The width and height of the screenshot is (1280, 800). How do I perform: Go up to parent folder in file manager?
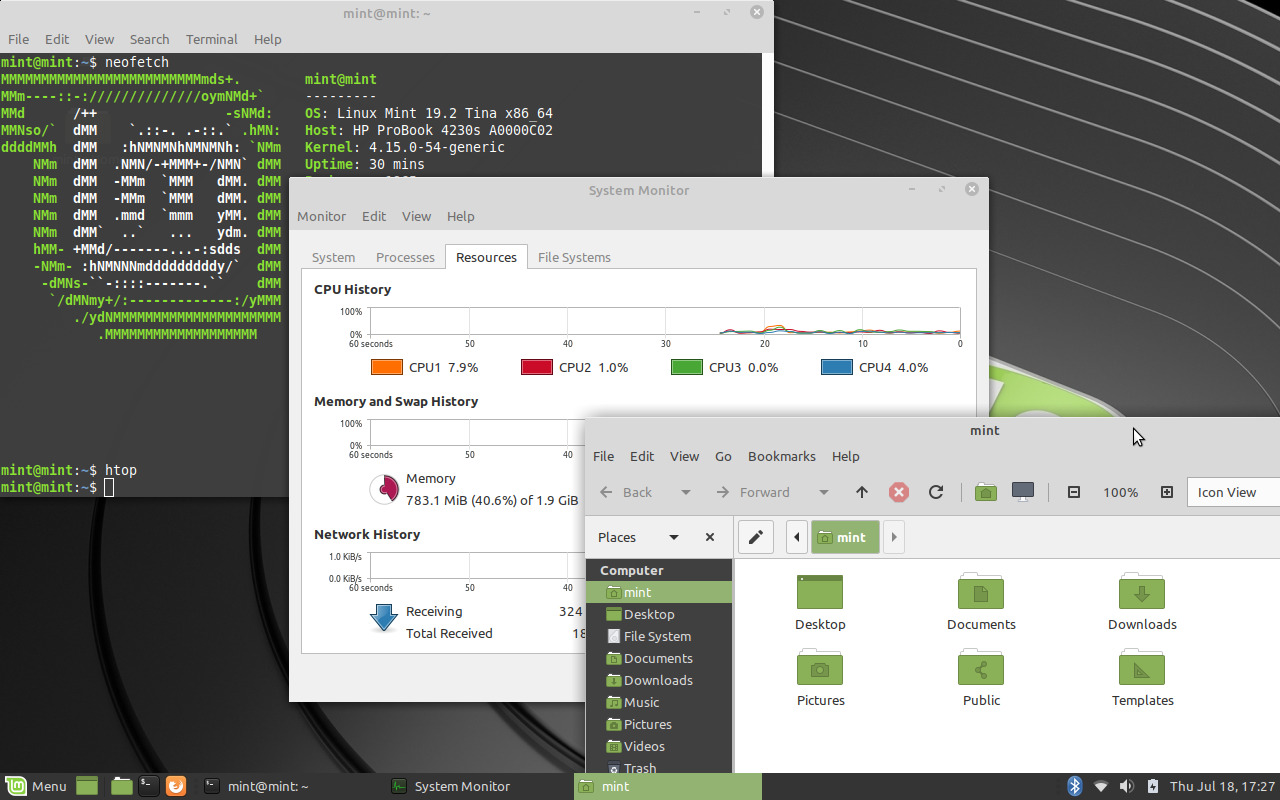click(862, 492)
